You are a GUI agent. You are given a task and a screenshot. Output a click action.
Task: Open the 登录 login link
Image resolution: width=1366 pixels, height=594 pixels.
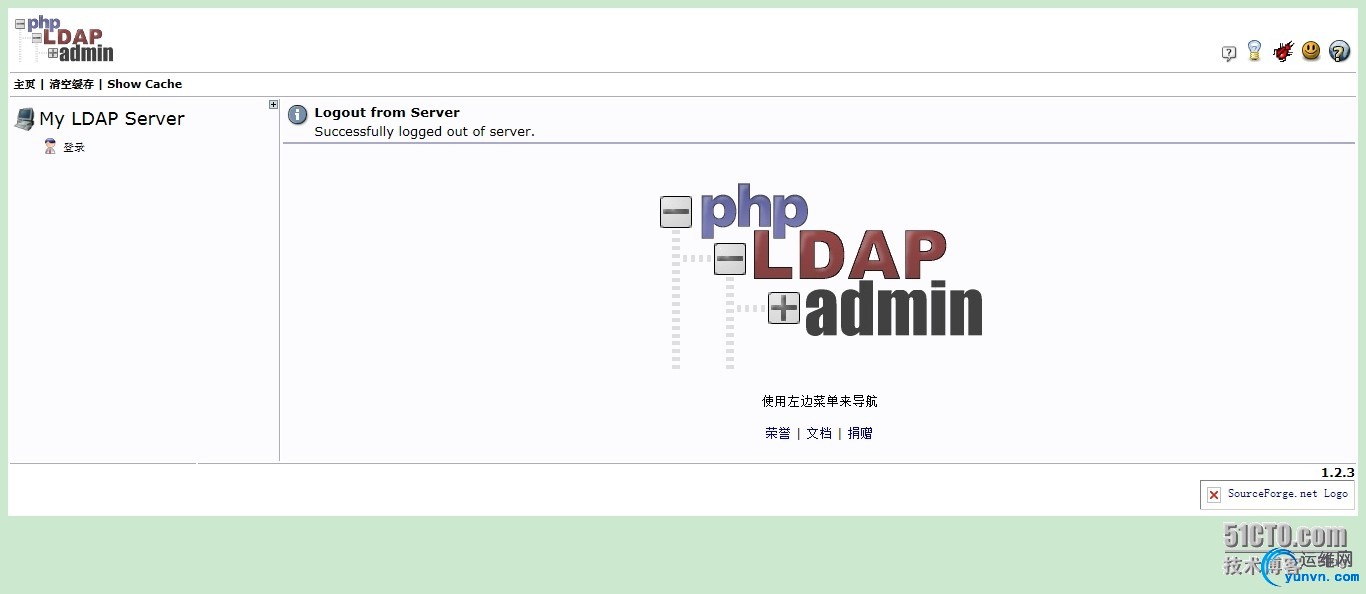point(74,148)
